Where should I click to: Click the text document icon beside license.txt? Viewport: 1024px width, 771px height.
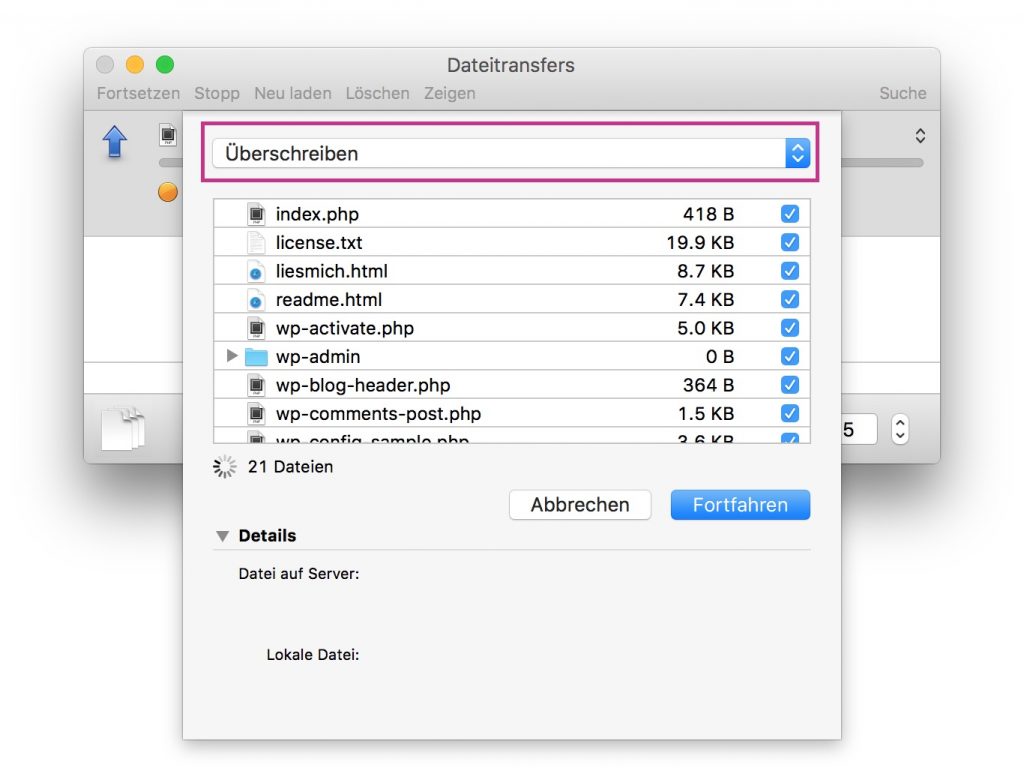[256, 242]
